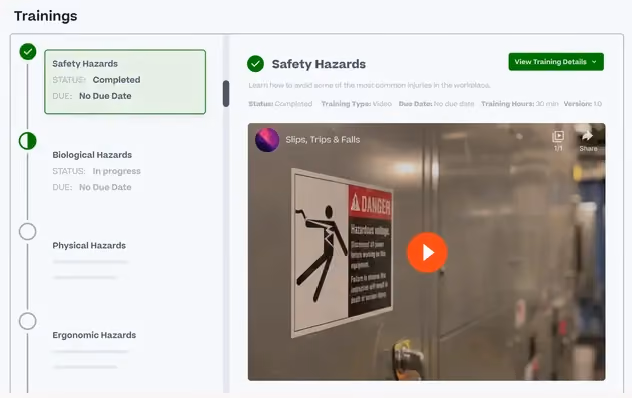Click the training description about common injuries
632x398 pixels.
(x=369, y=85)
